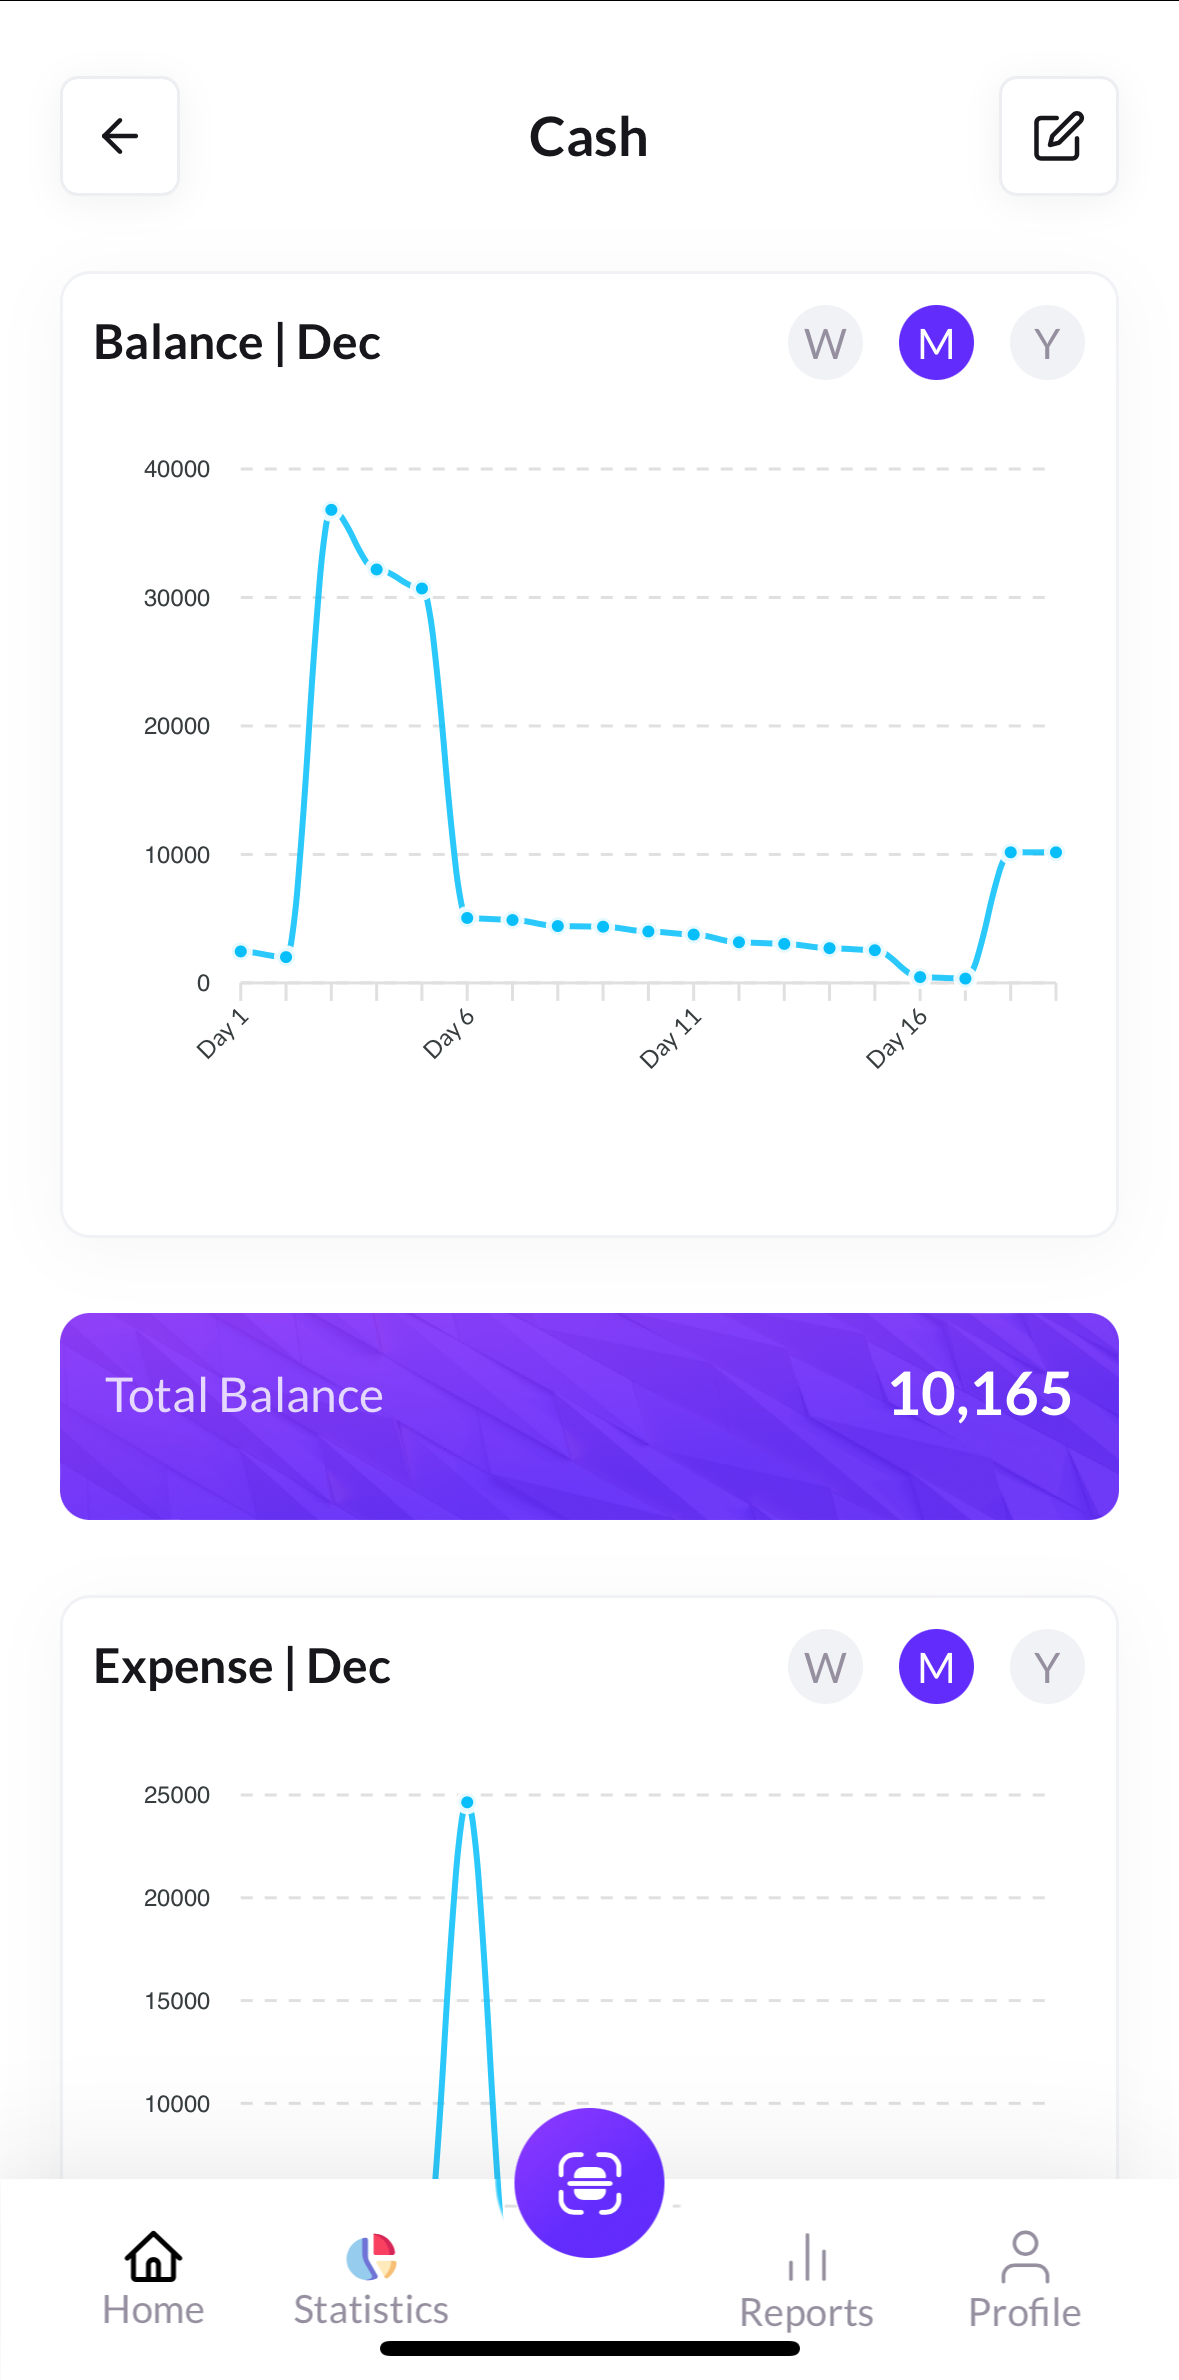Open the Reports bar chart icon

[806, 2258]
